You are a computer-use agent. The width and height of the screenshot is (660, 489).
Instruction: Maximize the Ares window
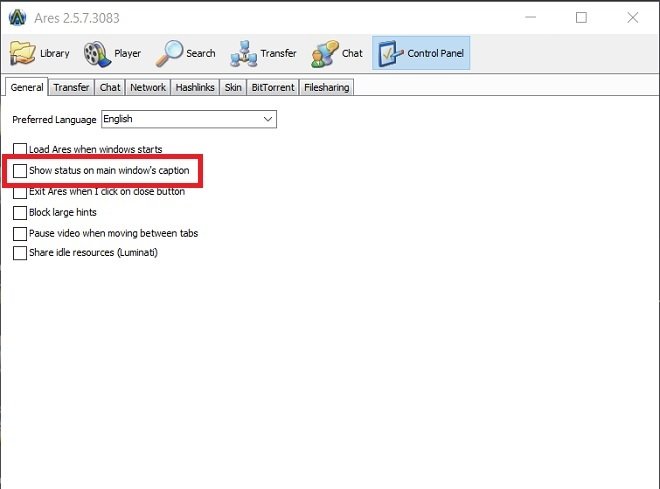click(x=581, y=17)
